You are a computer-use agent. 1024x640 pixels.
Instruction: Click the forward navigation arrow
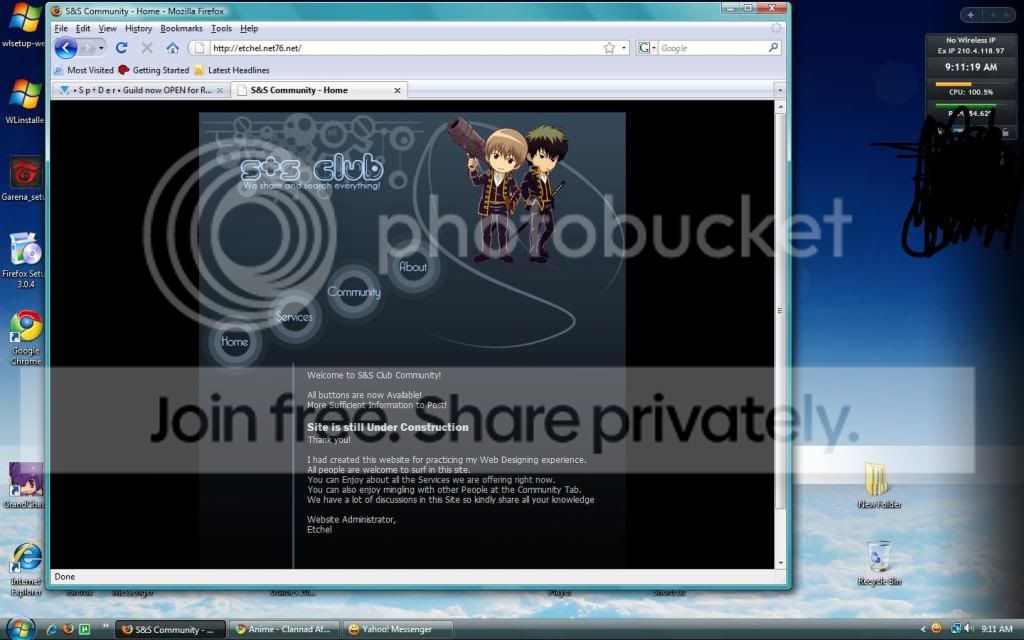click(88, 48)
